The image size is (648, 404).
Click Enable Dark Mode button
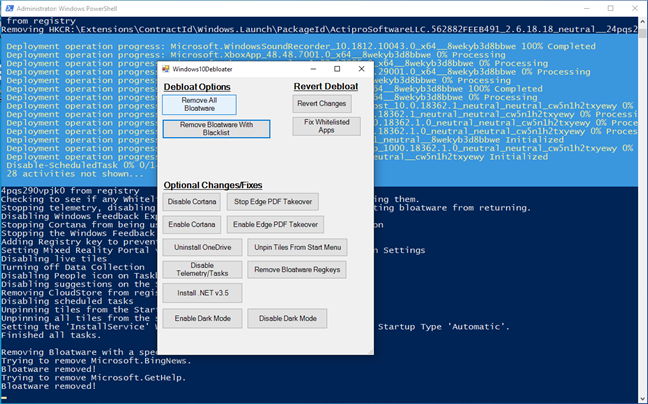click(x=202, y=318)
